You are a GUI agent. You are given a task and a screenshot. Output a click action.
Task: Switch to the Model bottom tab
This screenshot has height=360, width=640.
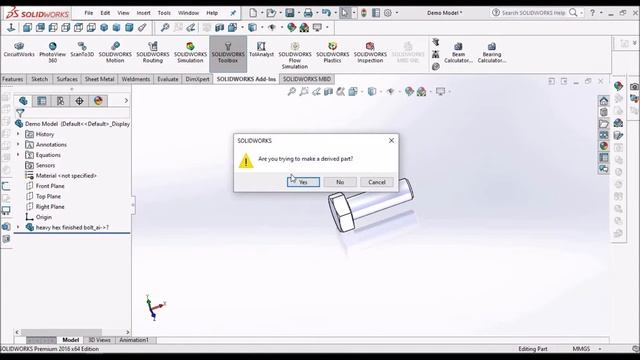[71, 340]
